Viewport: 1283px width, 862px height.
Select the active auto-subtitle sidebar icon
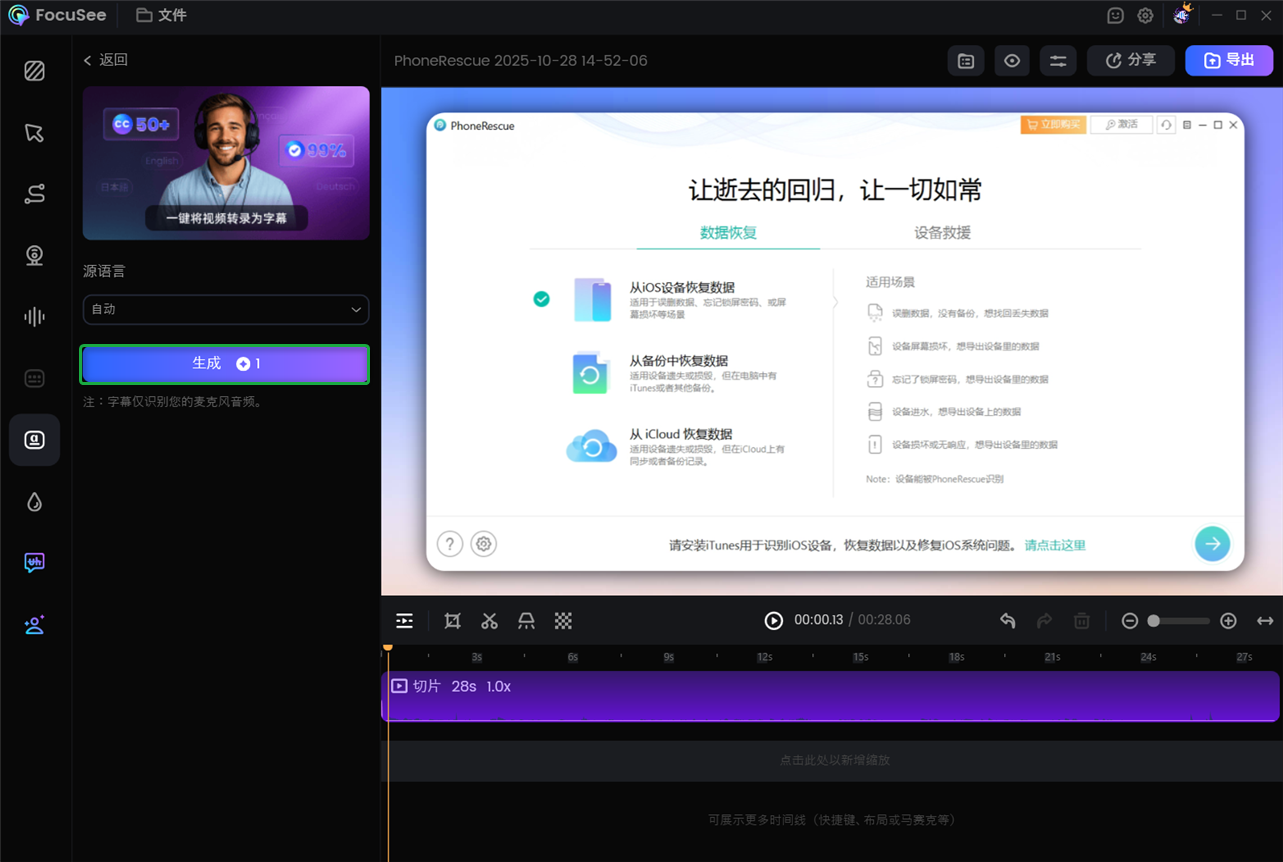click(35, 440)
